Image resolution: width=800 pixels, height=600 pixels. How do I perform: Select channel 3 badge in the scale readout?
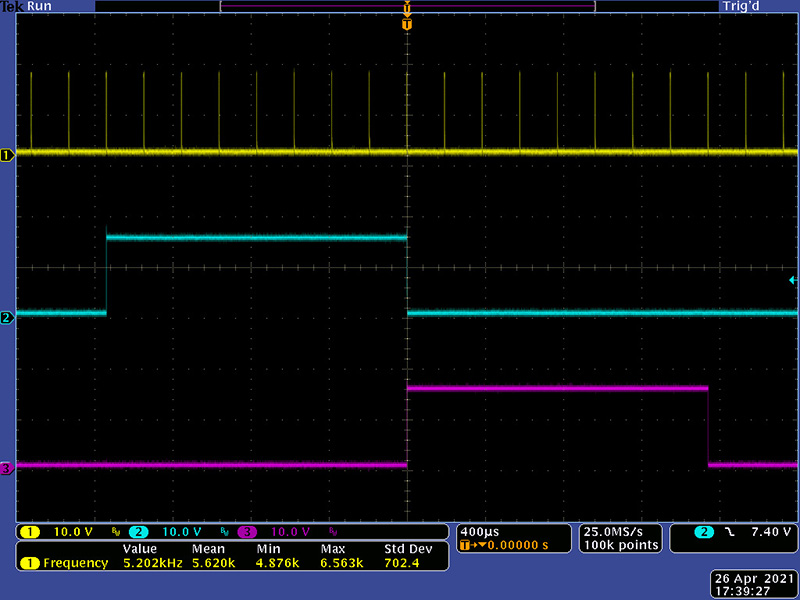point(246,531)
